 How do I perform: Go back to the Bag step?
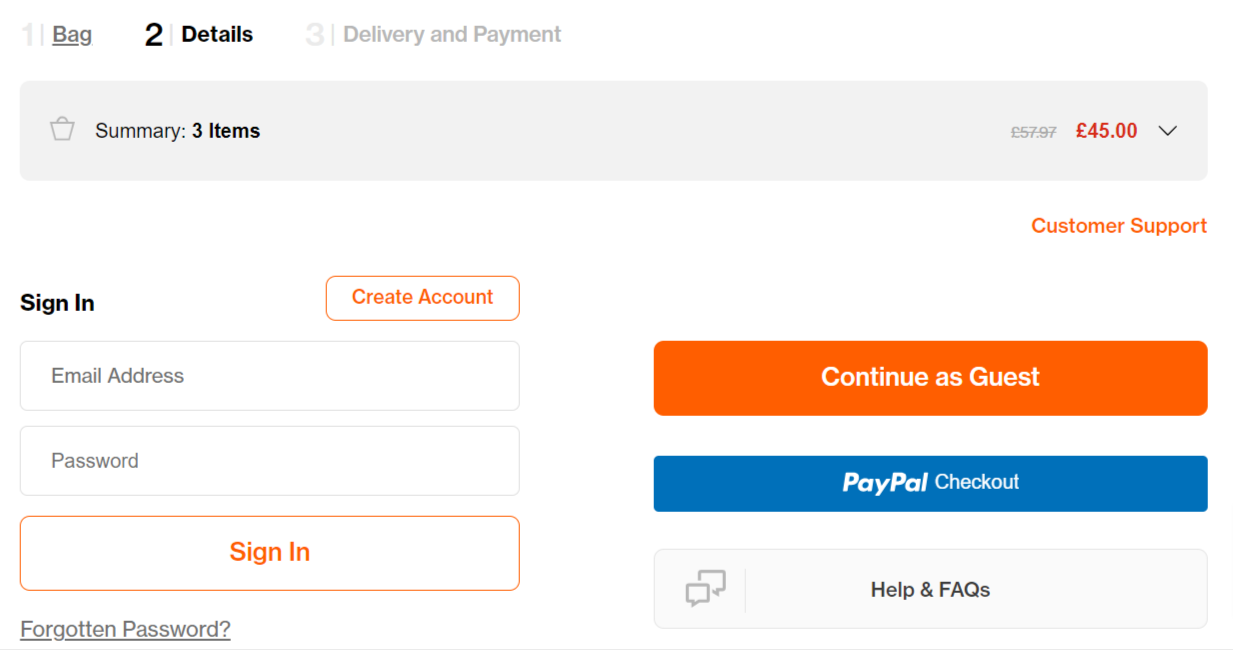(72, 35)
